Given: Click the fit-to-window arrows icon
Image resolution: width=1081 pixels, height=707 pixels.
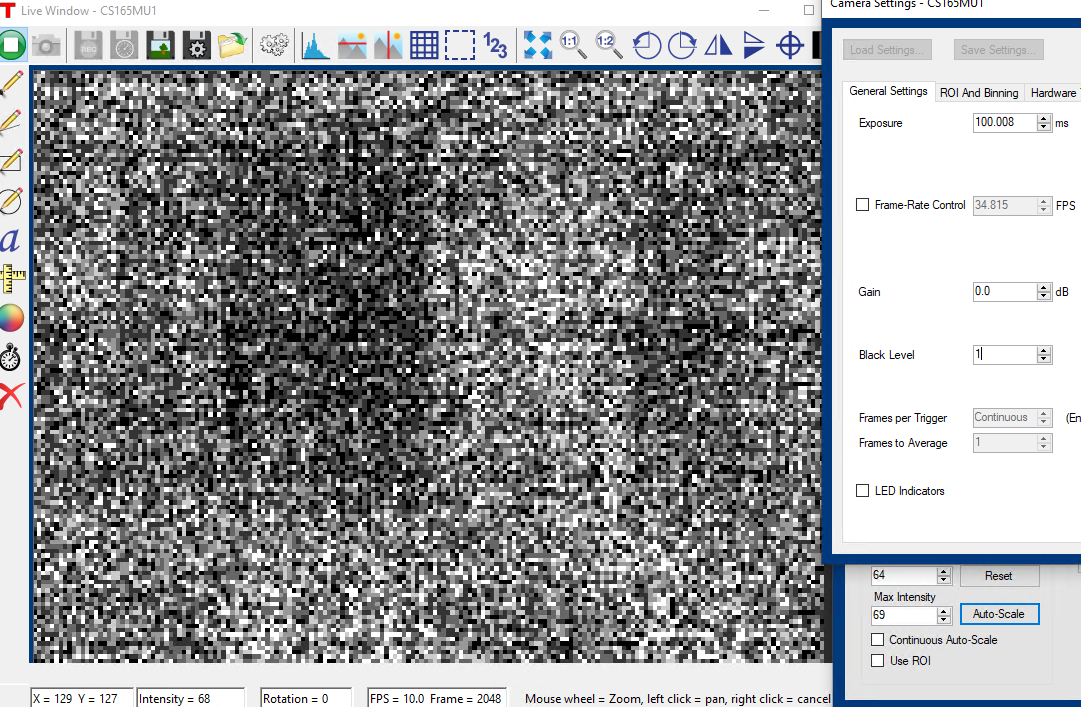Looking at the screenshot, I should pos(538,45).
